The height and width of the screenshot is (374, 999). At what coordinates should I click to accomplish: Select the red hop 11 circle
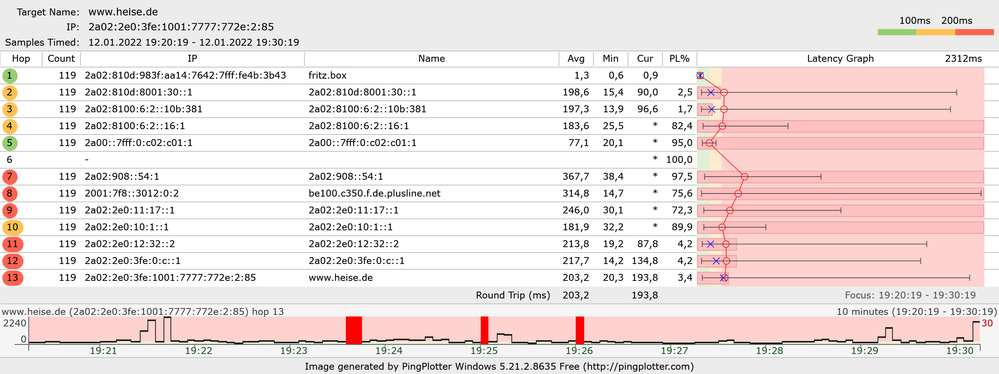pyautogui.click(x=12, y=244)
